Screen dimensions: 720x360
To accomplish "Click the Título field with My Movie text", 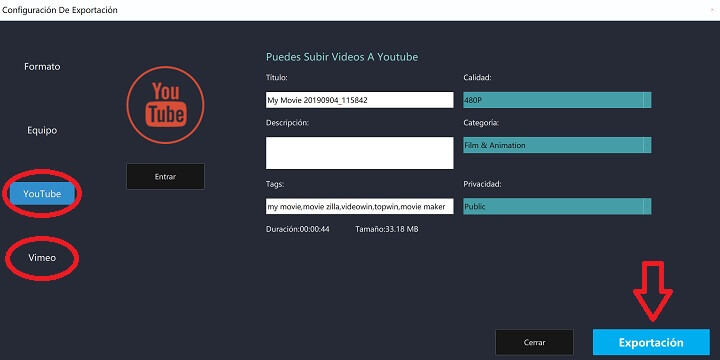I will pos(360,100).
